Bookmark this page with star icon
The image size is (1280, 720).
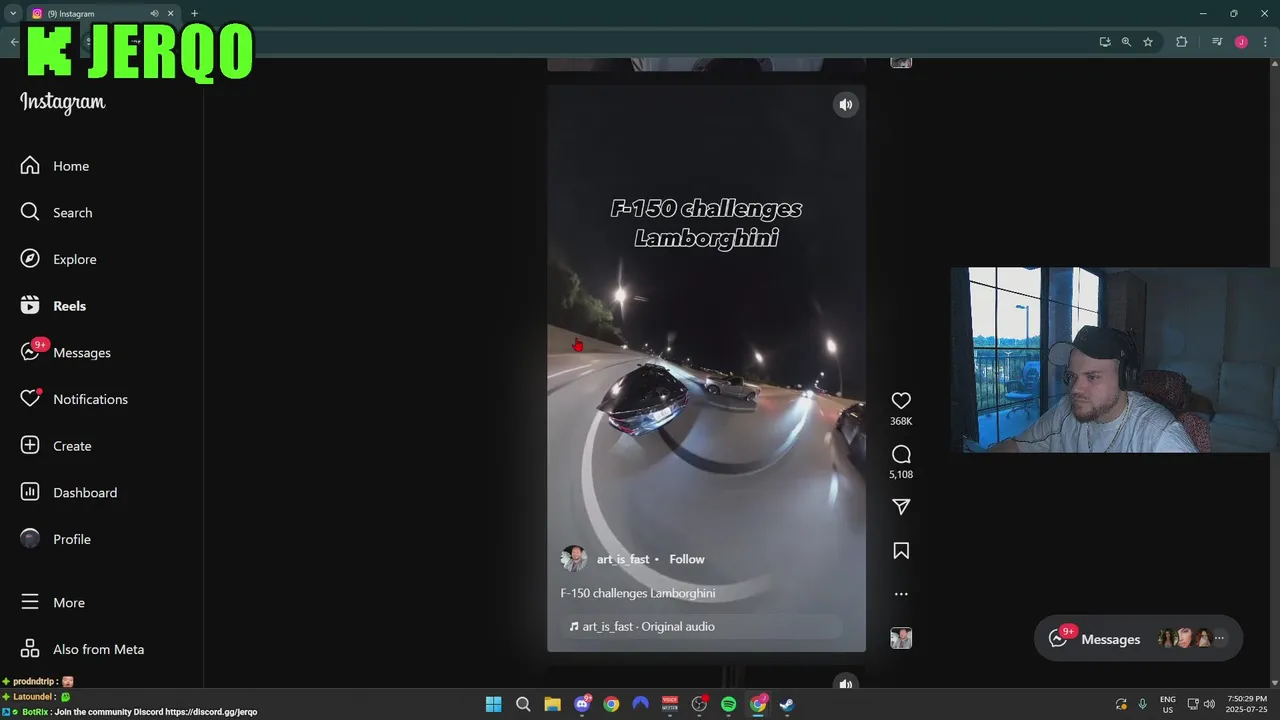(x=1148, y=42)
